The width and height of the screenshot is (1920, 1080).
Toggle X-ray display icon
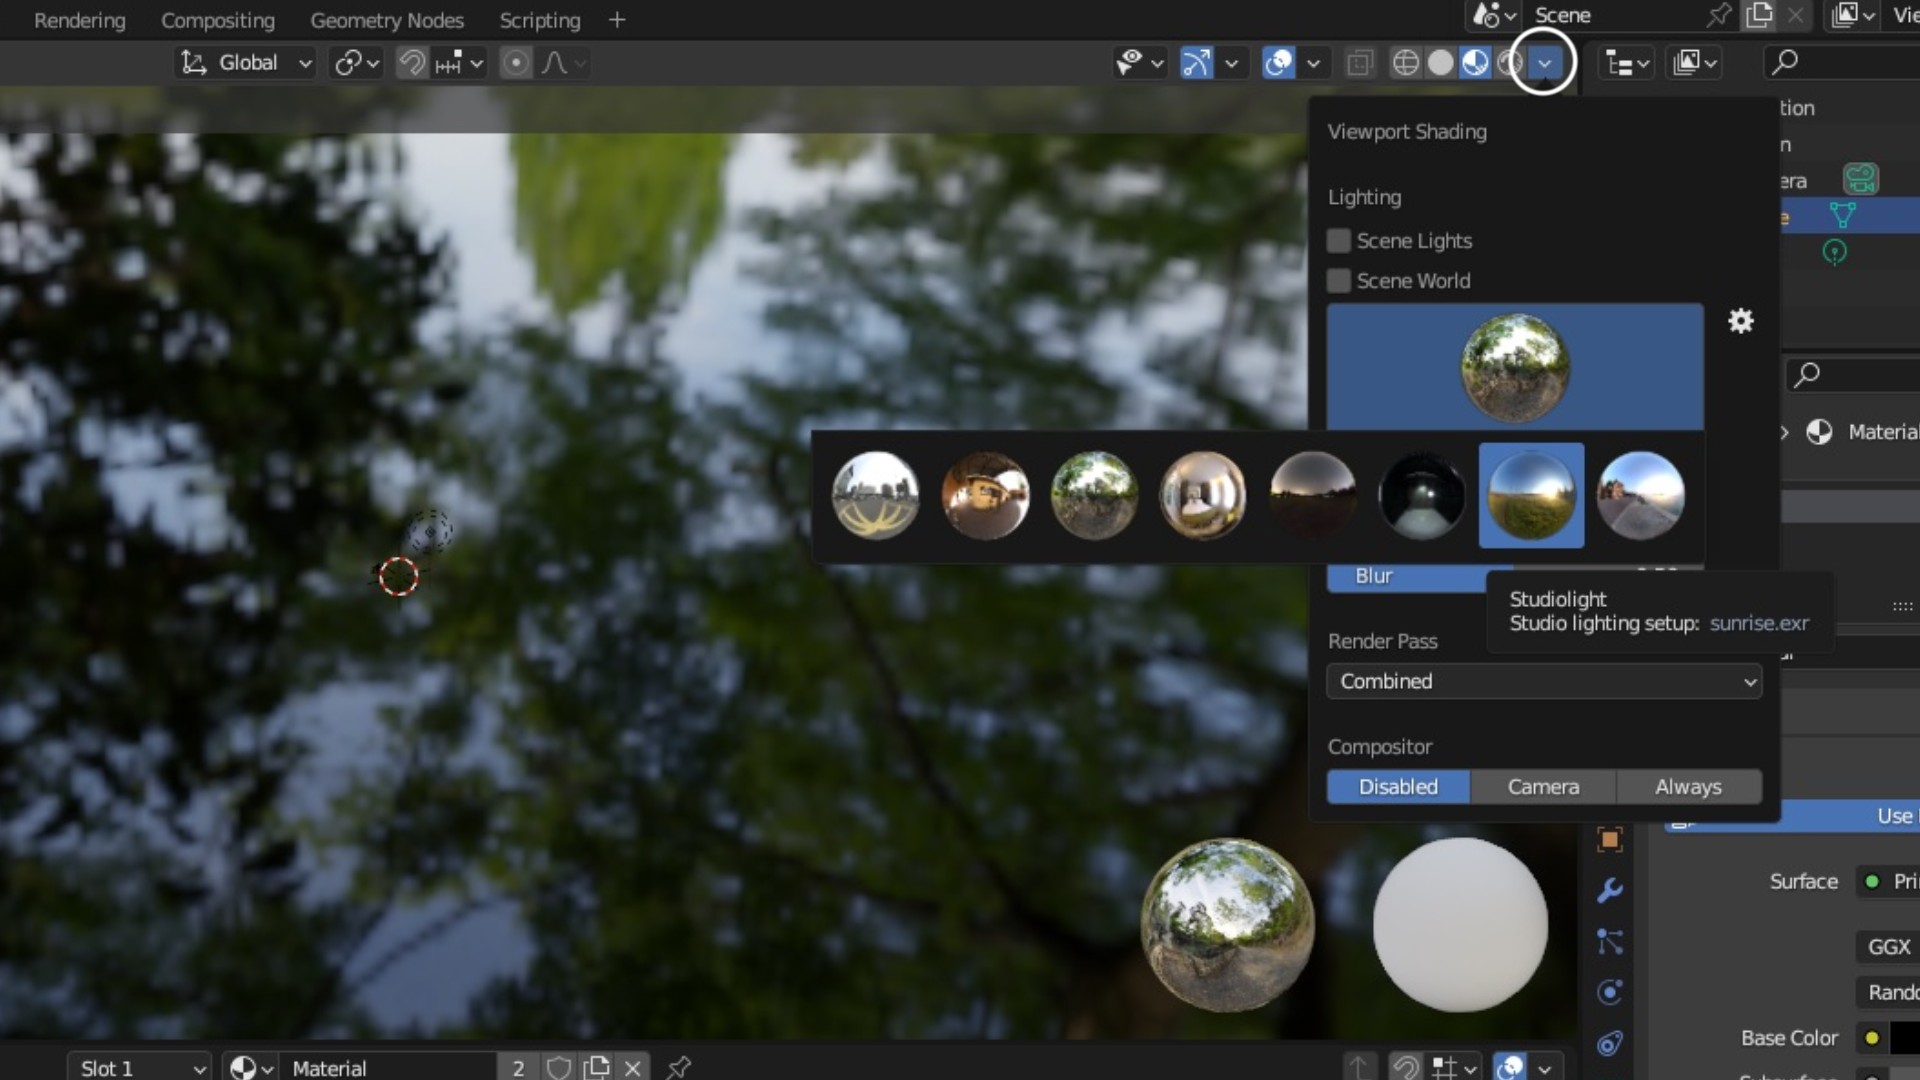point(1359,63)
